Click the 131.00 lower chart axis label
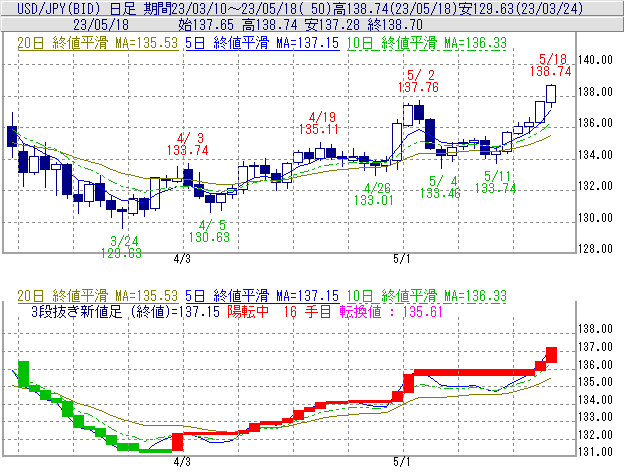 pos(595,452)
